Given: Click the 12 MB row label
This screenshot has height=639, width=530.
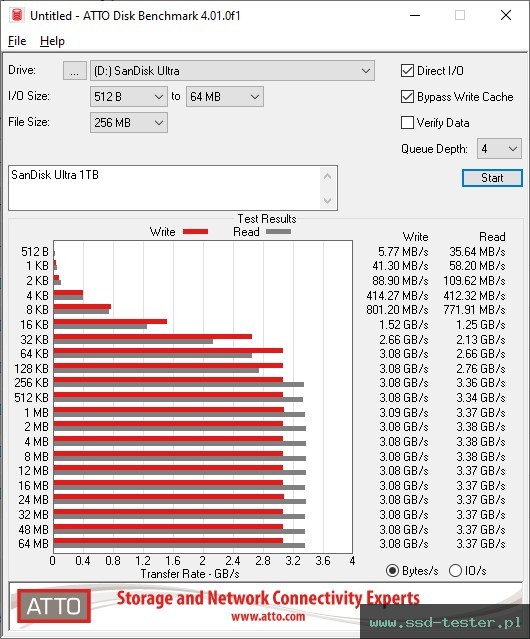Looking at the screenshot, I should (33, 471).
